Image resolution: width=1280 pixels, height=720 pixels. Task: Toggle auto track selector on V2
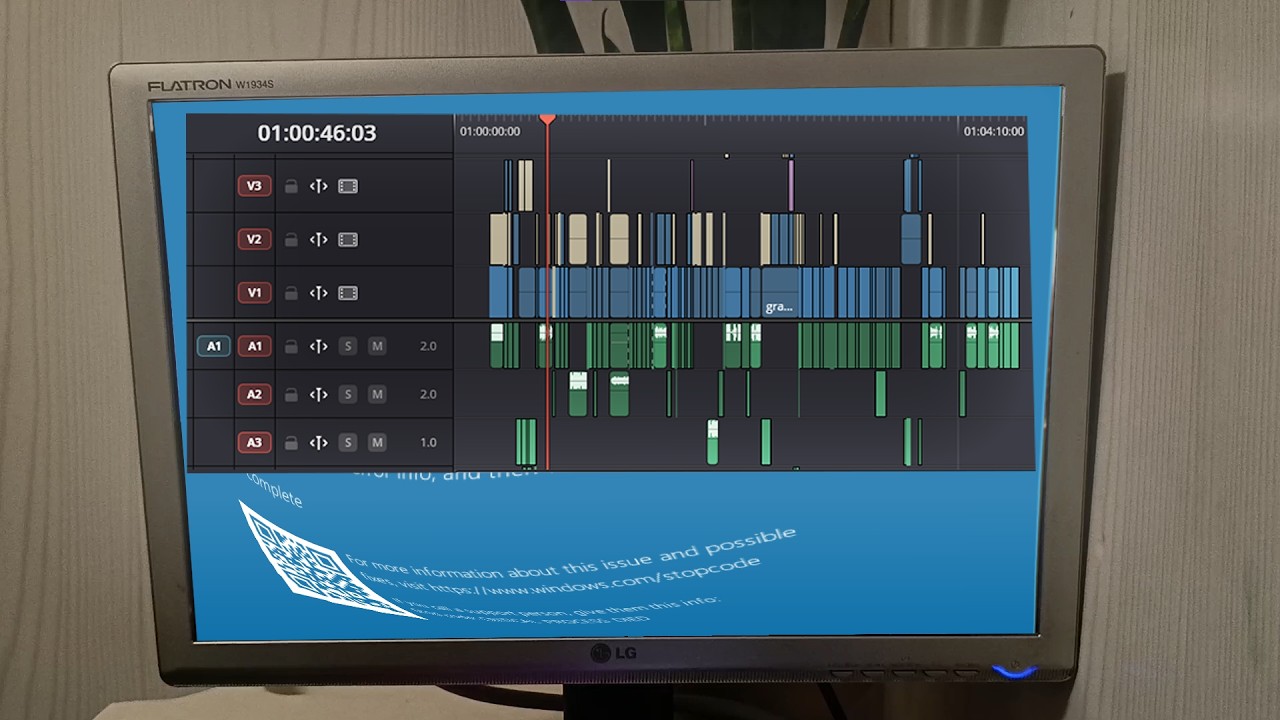(319, 239)
